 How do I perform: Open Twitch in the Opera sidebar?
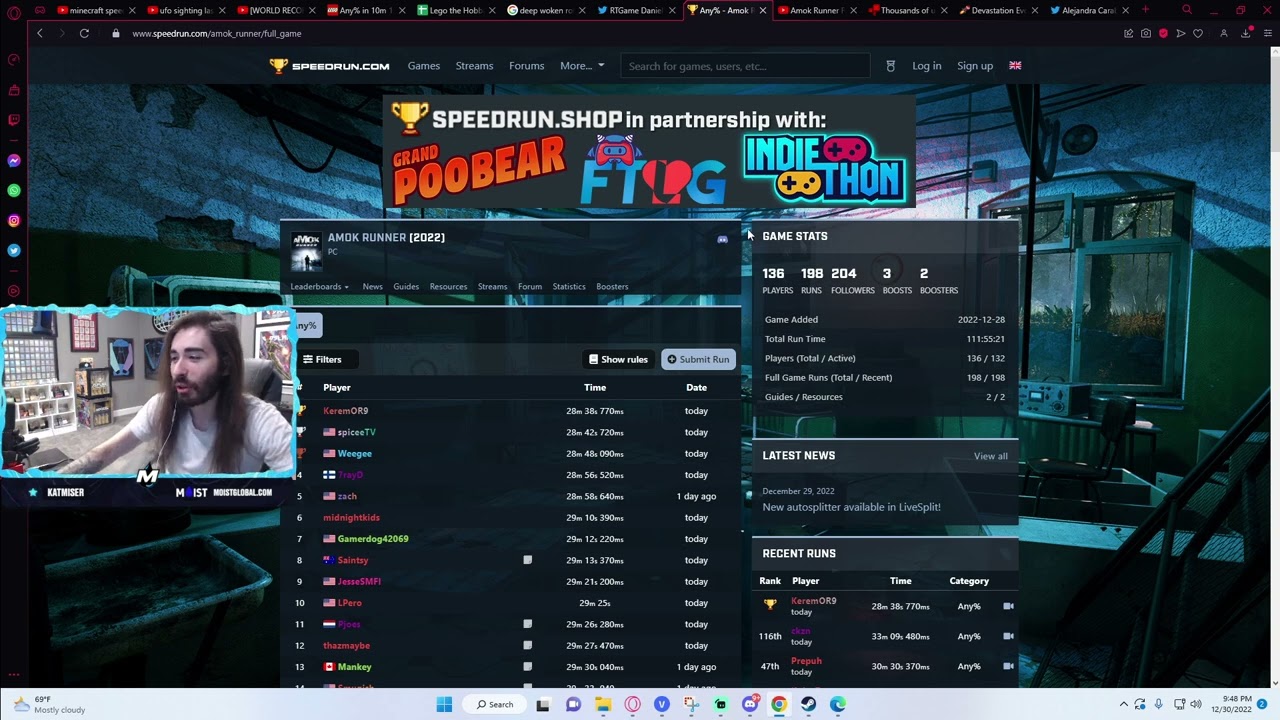(x=14, y=120)
